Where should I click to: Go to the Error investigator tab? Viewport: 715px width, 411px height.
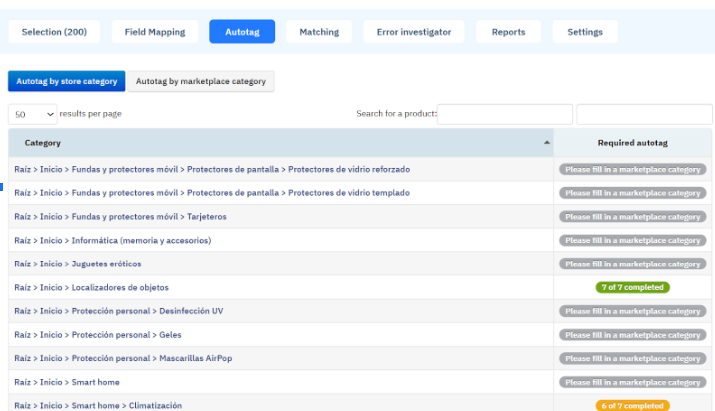[413, 32]
